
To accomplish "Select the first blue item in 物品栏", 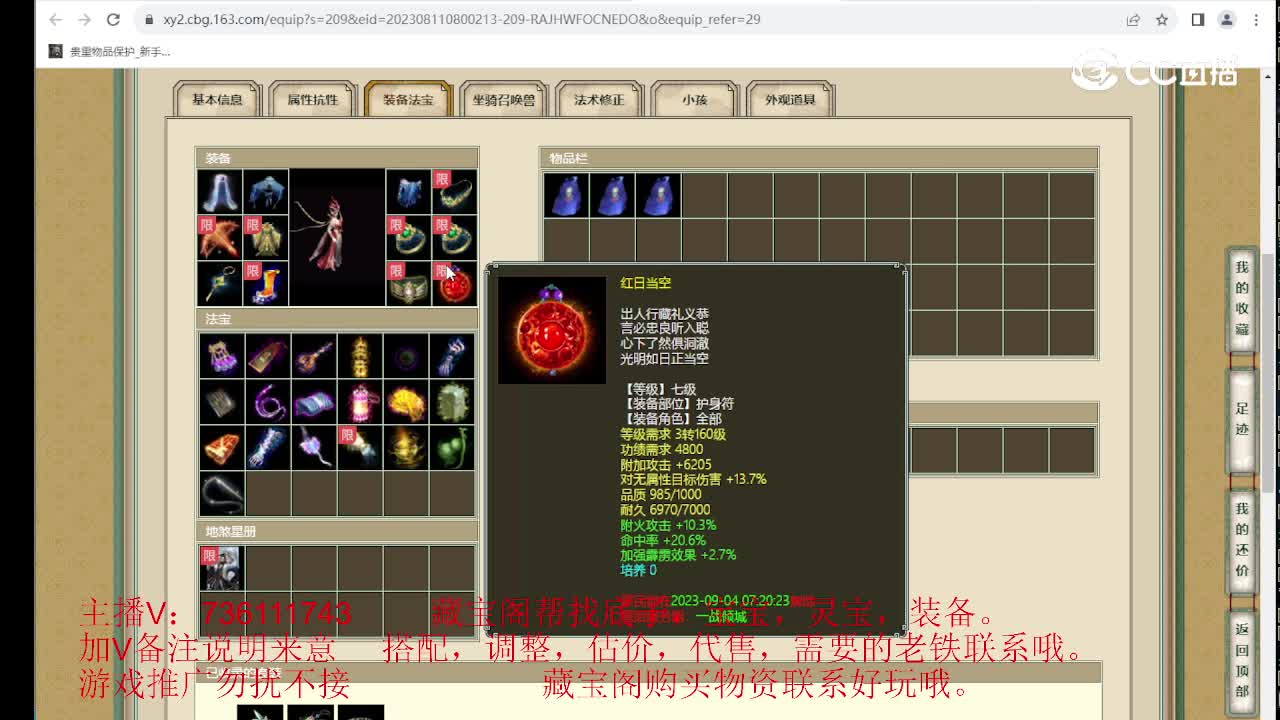I will tap(566, 195).
